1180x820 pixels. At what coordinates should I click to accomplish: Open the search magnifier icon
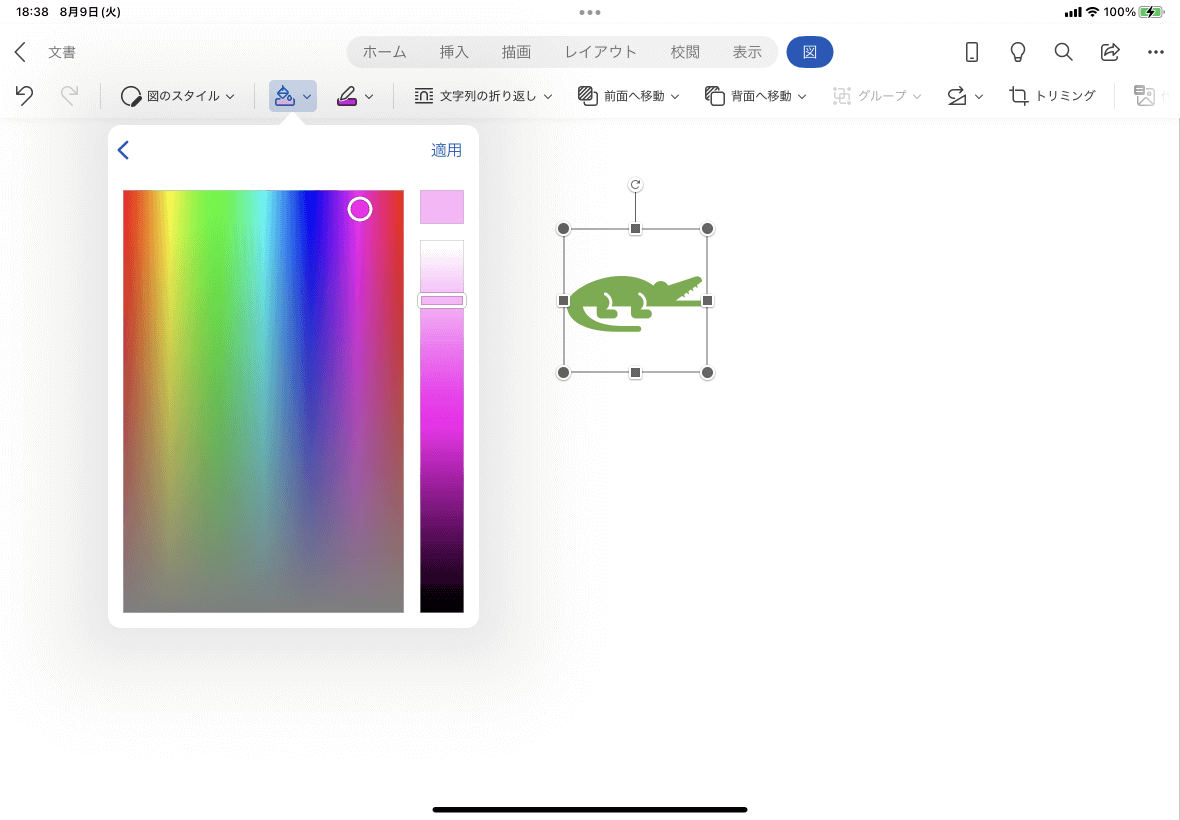(1063, 52)
